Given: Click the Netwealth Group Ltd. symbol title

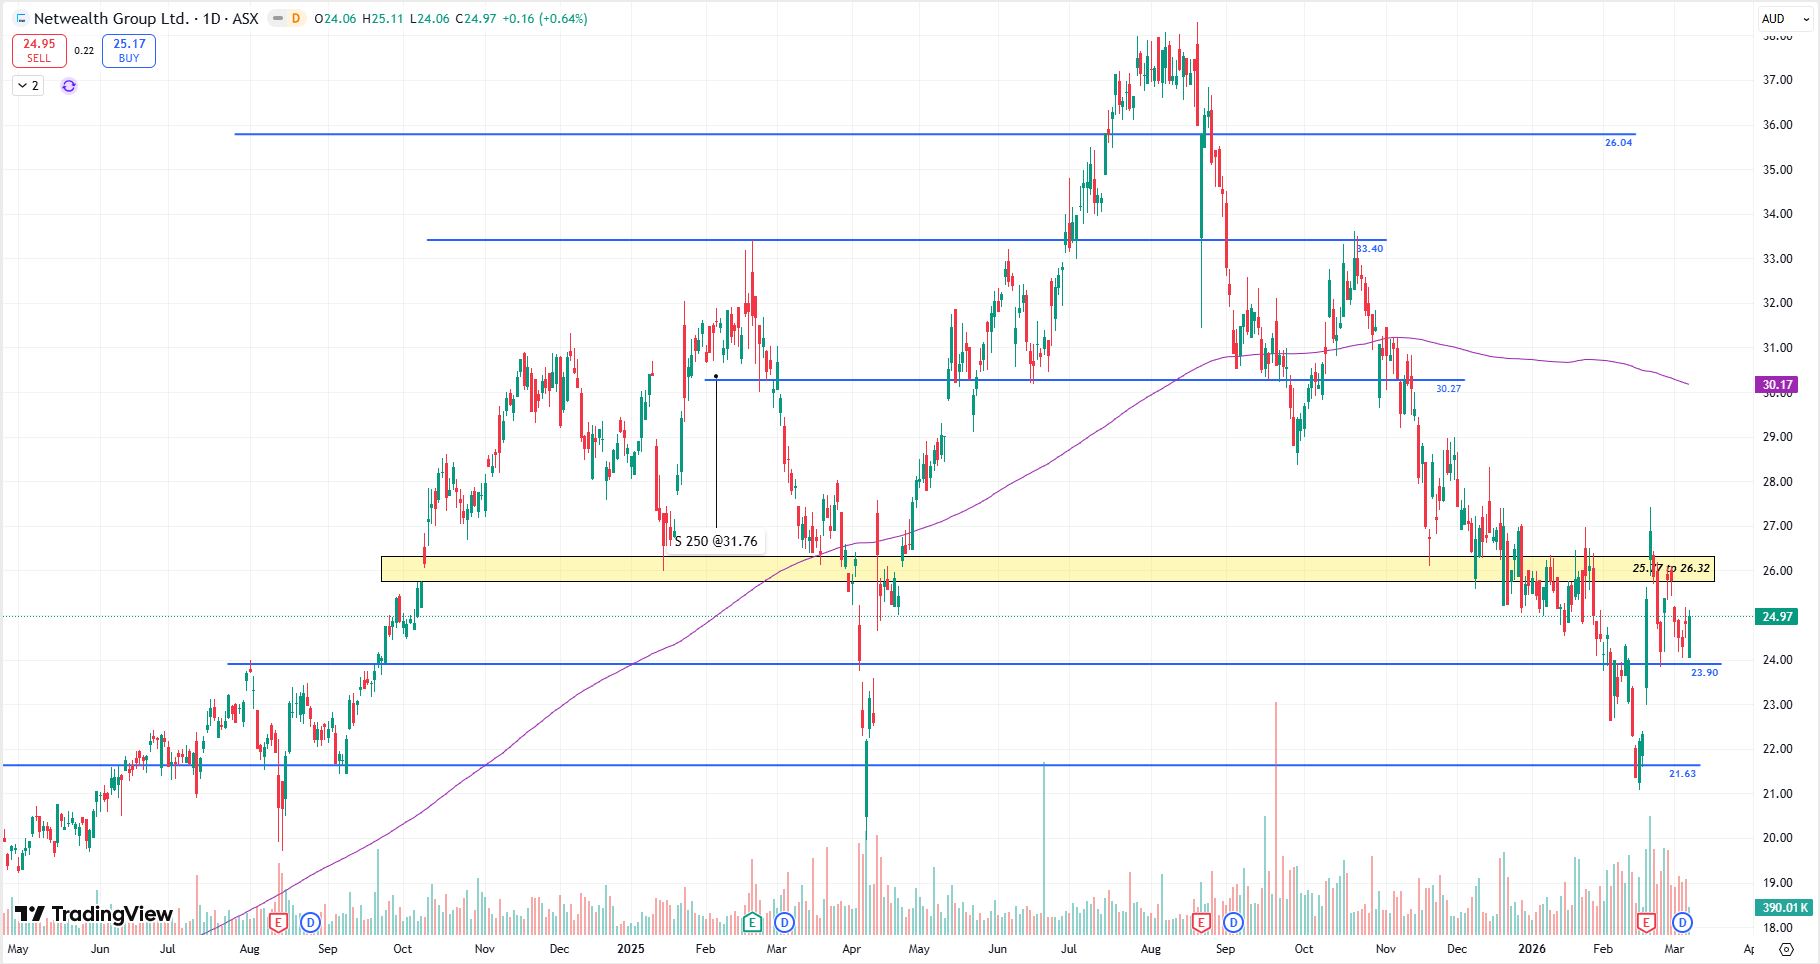Looking at the screenshot, I should (x=111, y=19).
